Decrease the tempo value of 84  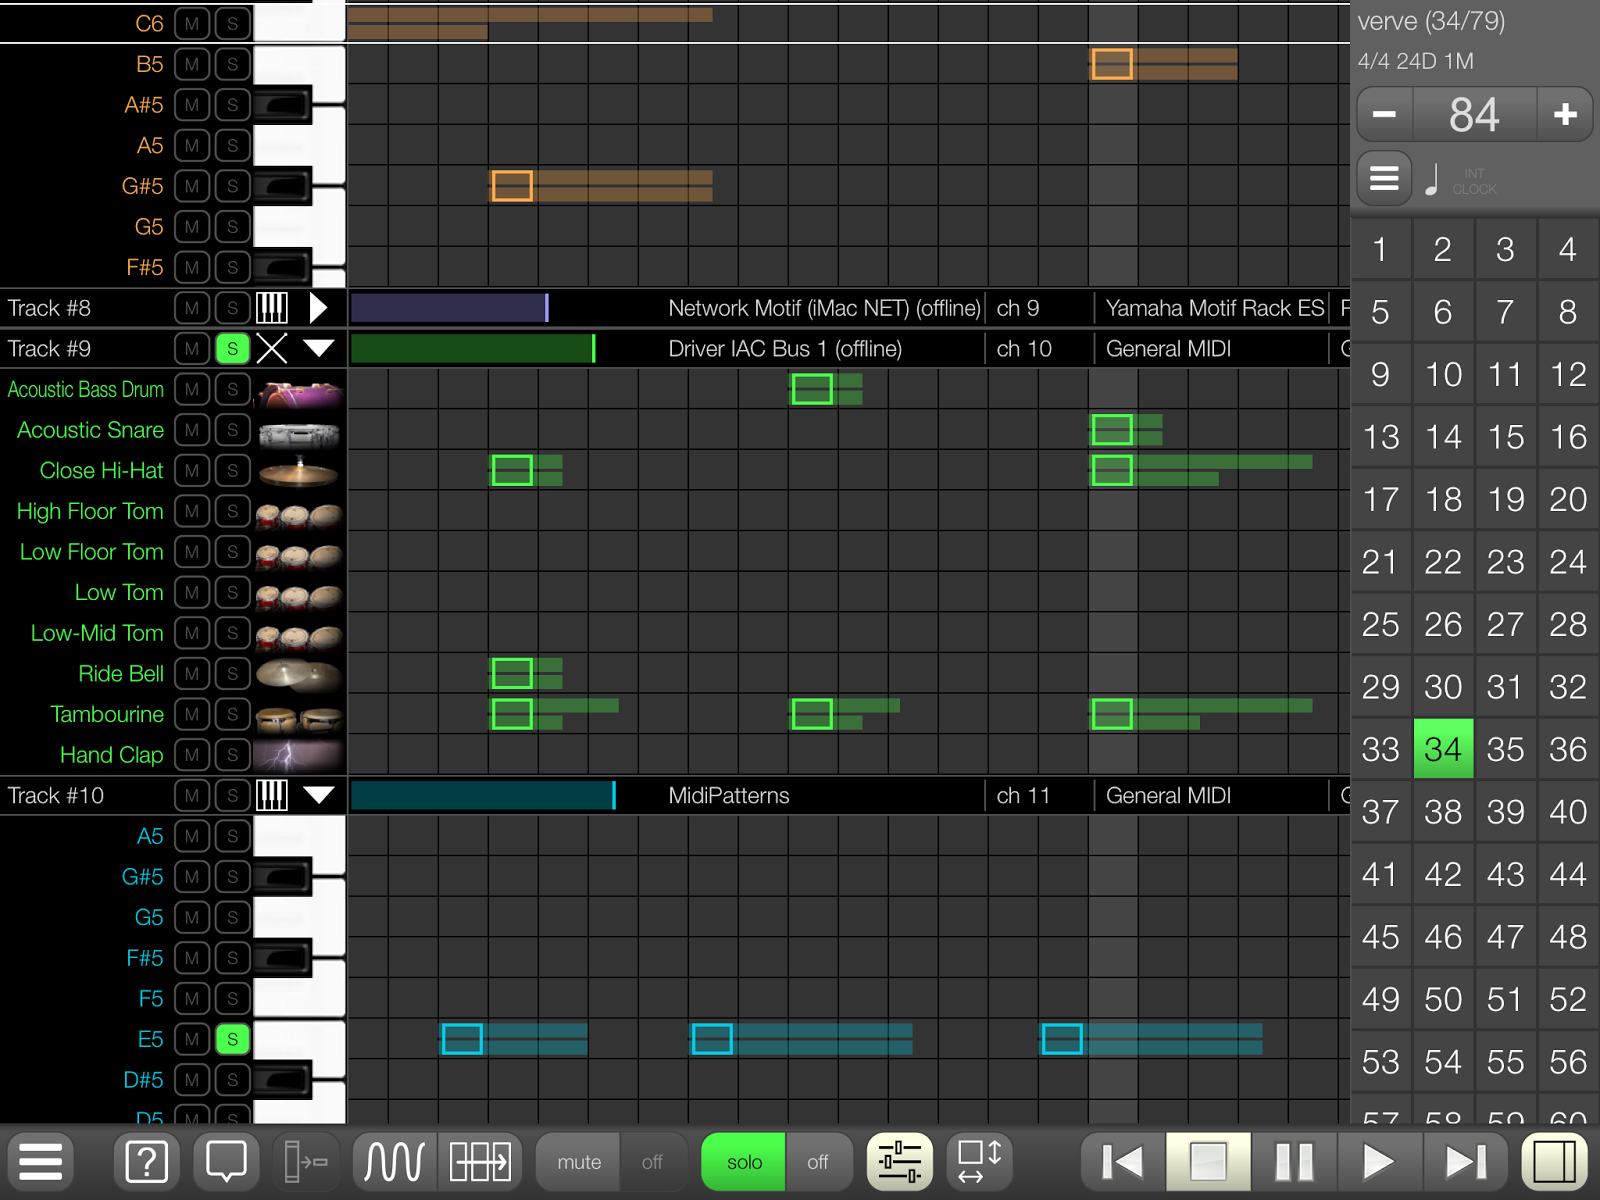(x=1383, y=114)
